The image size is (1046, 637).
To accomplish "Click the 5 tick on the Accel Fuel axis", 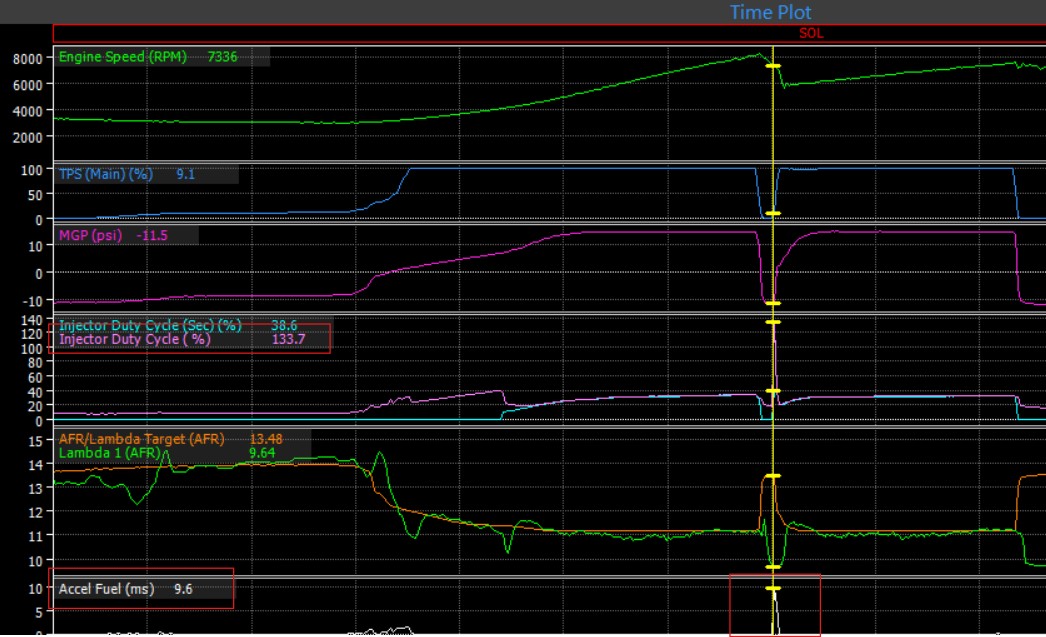I will (x=39, y=612).
